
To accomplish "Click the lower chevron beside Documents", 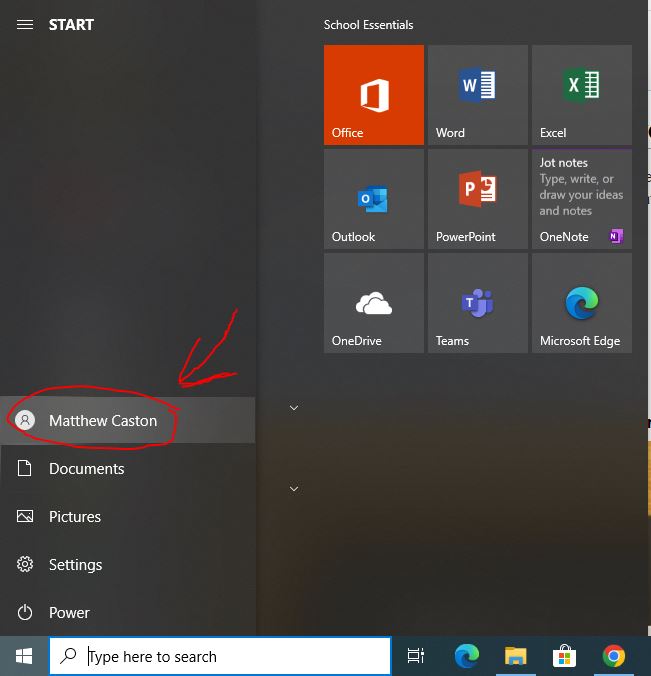I will pyautogui.click(x=294, y=489).
